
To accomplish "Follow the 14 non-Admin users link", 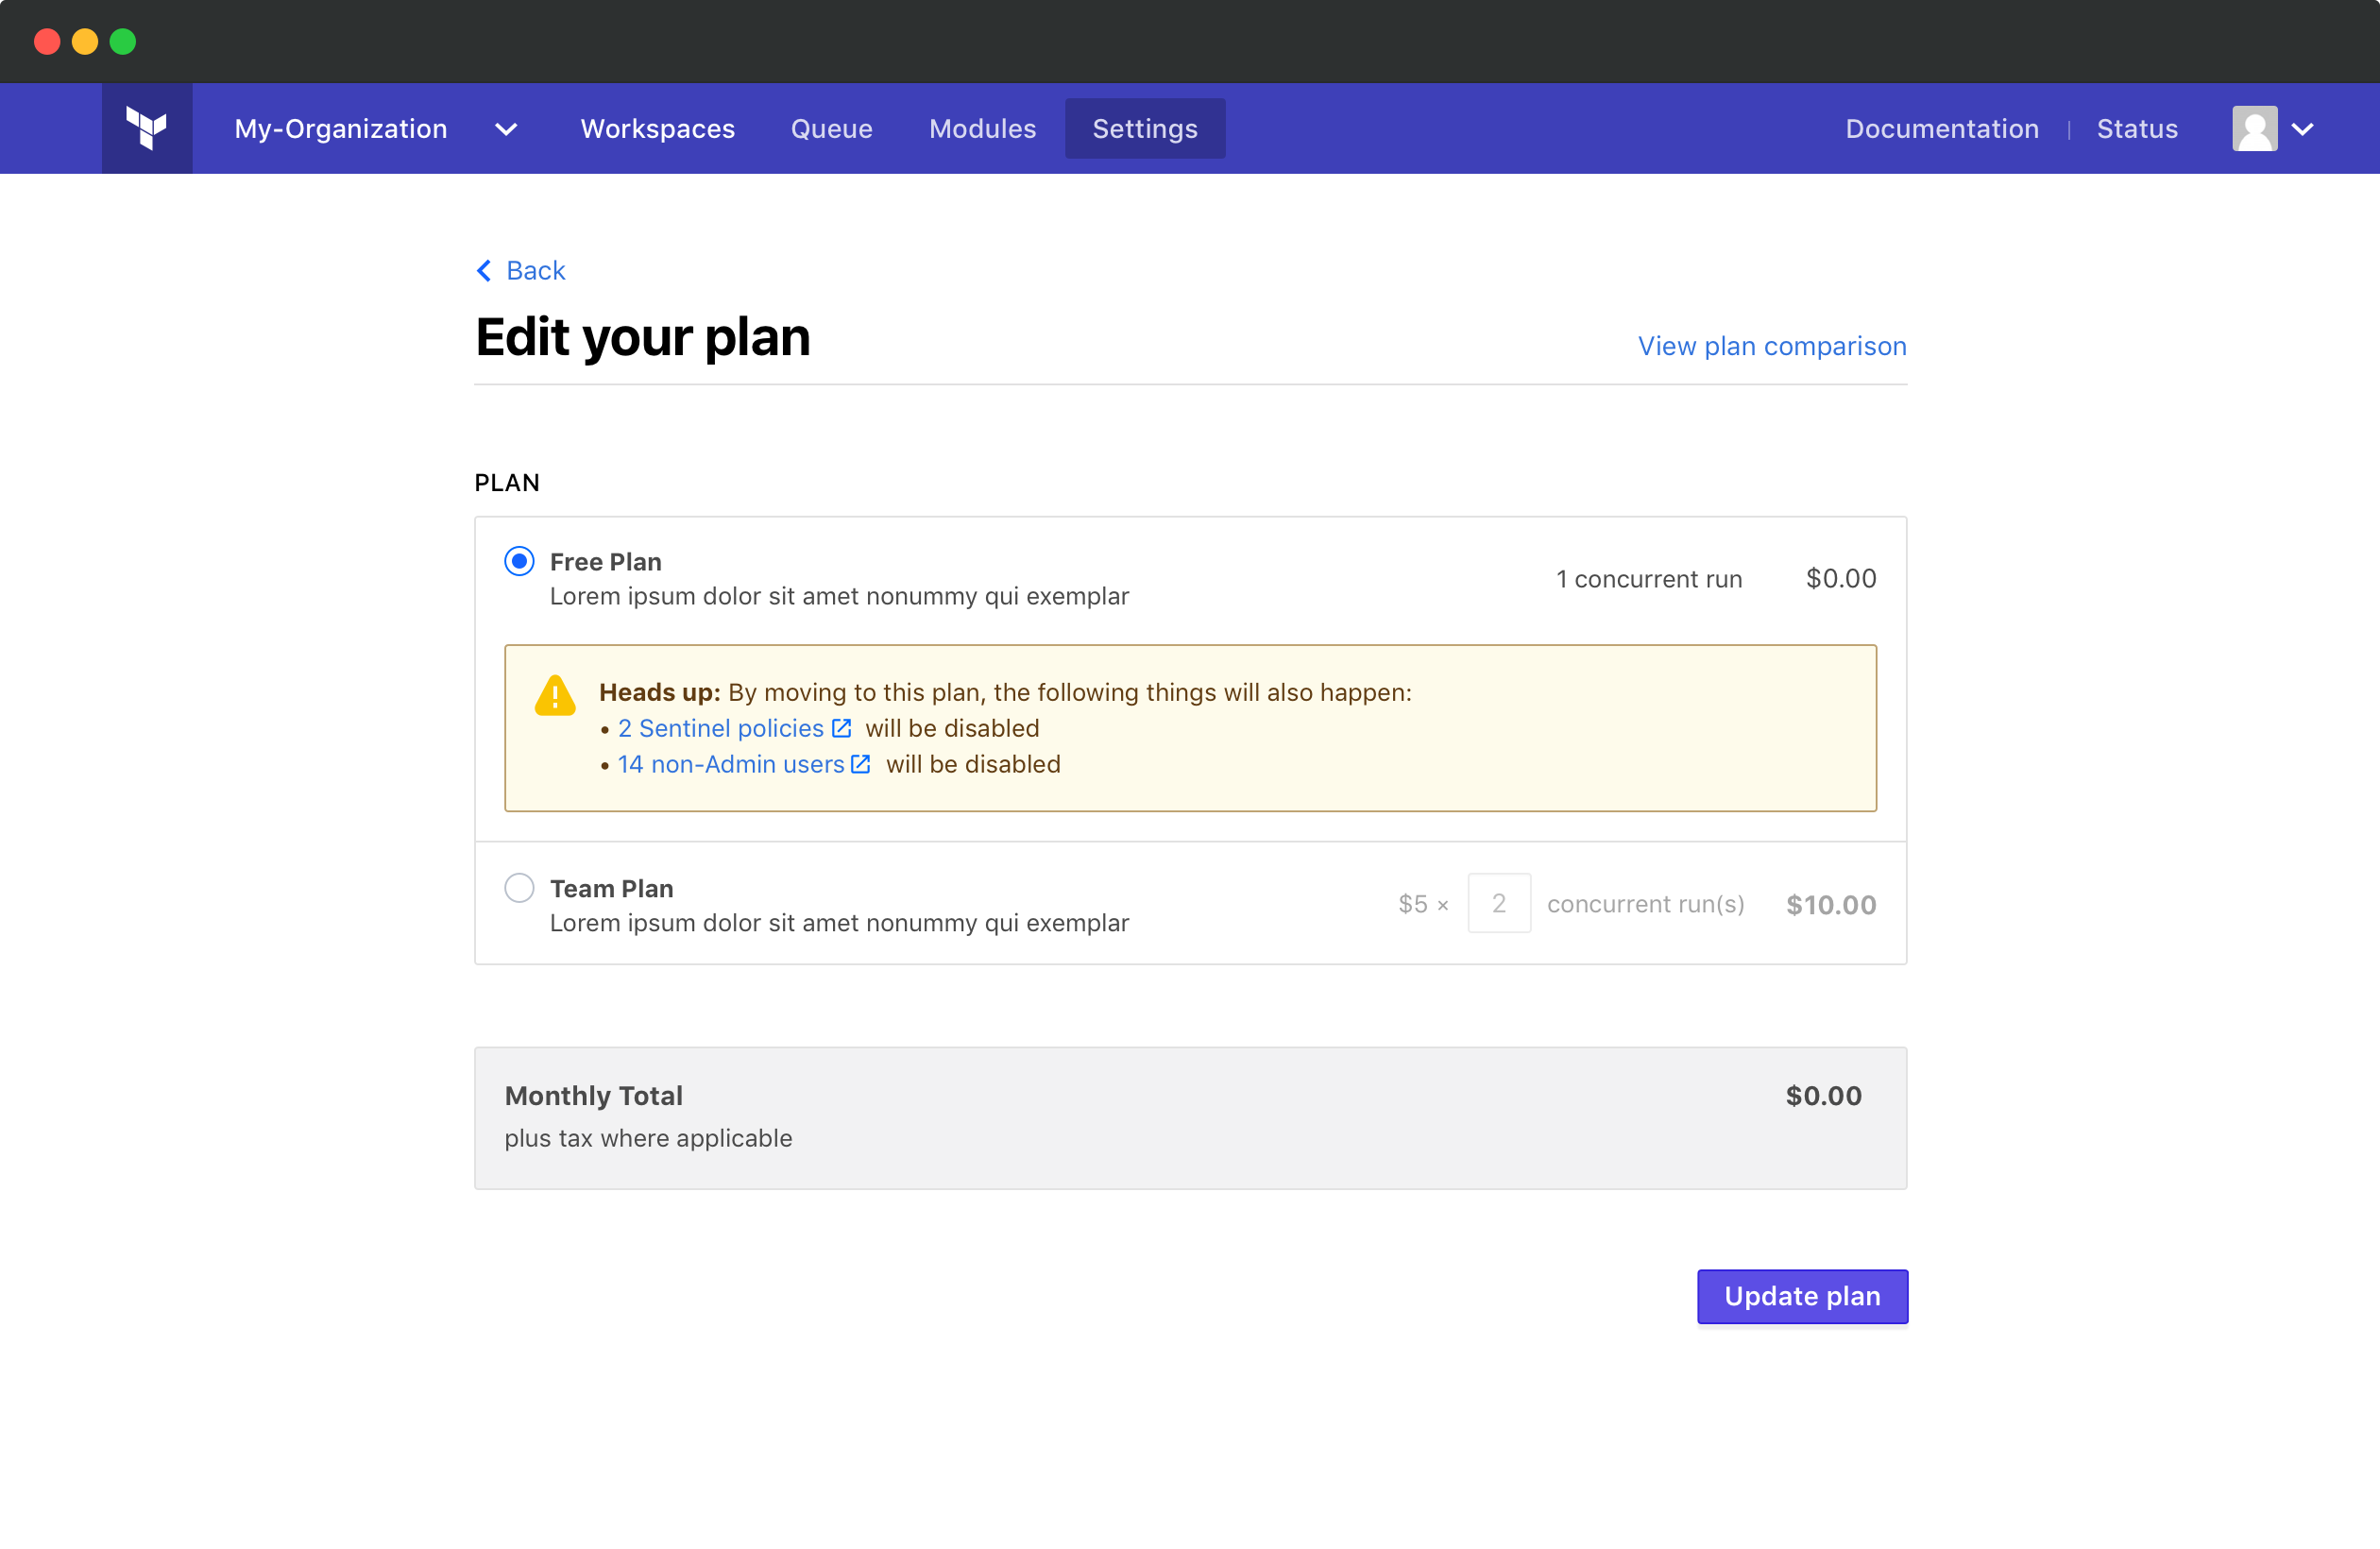I will (731, 764).
